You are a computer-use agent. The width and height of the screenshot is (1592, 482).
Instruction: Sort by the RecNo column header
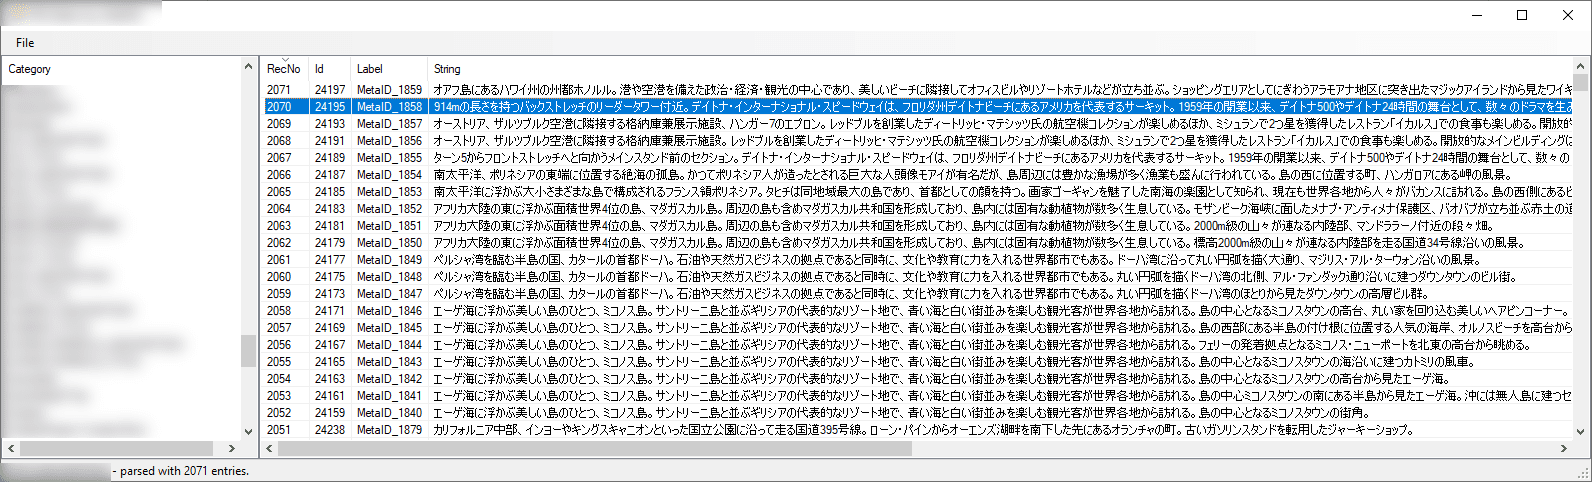pos(284,69)
